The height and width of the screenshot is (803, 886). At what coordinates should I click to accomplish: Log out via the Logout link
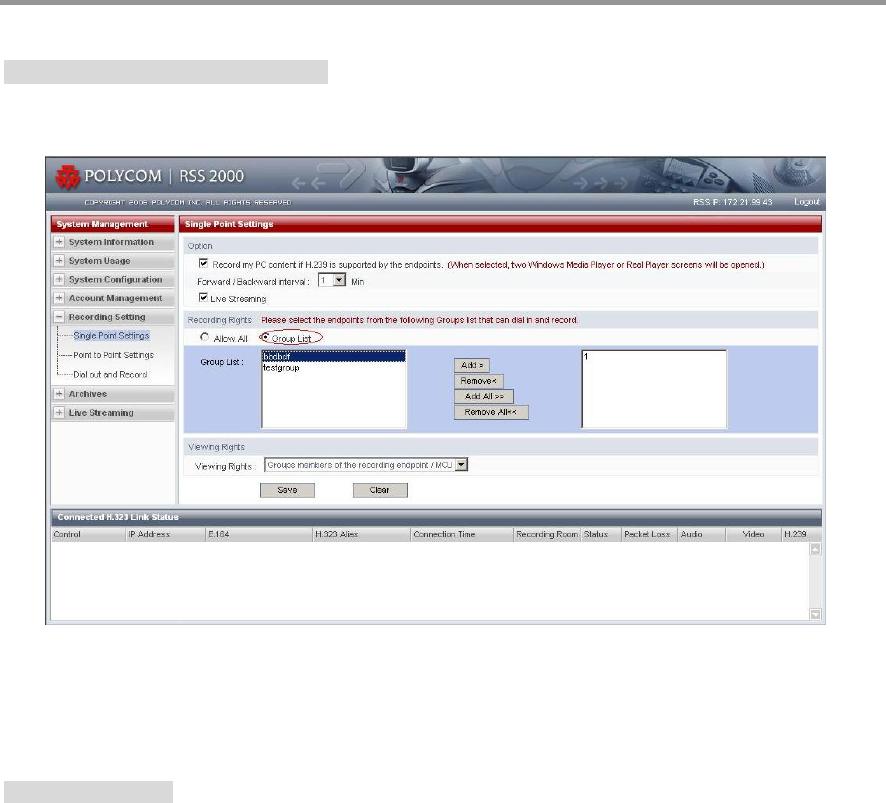click(x=806, y=202)
